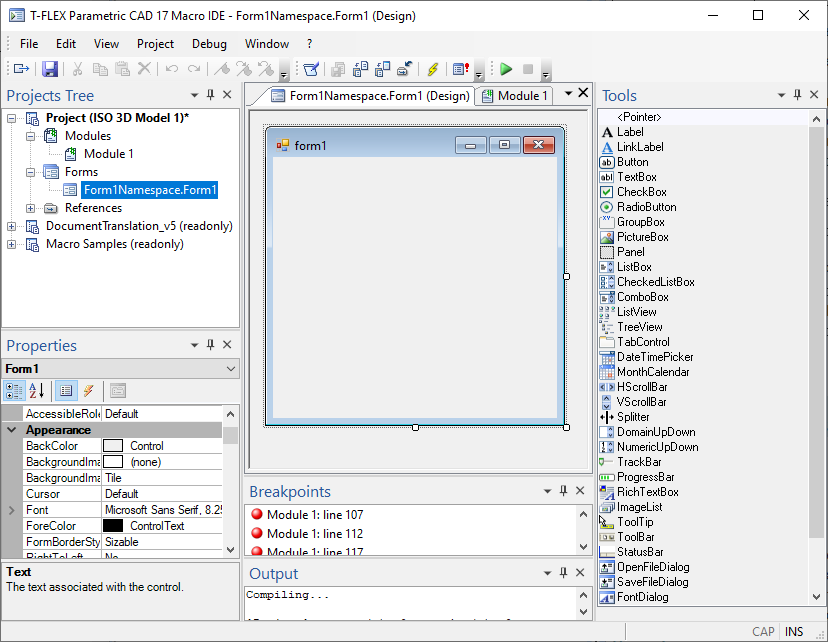
Task: Close the Output panel
Action: tap(580, 573)
